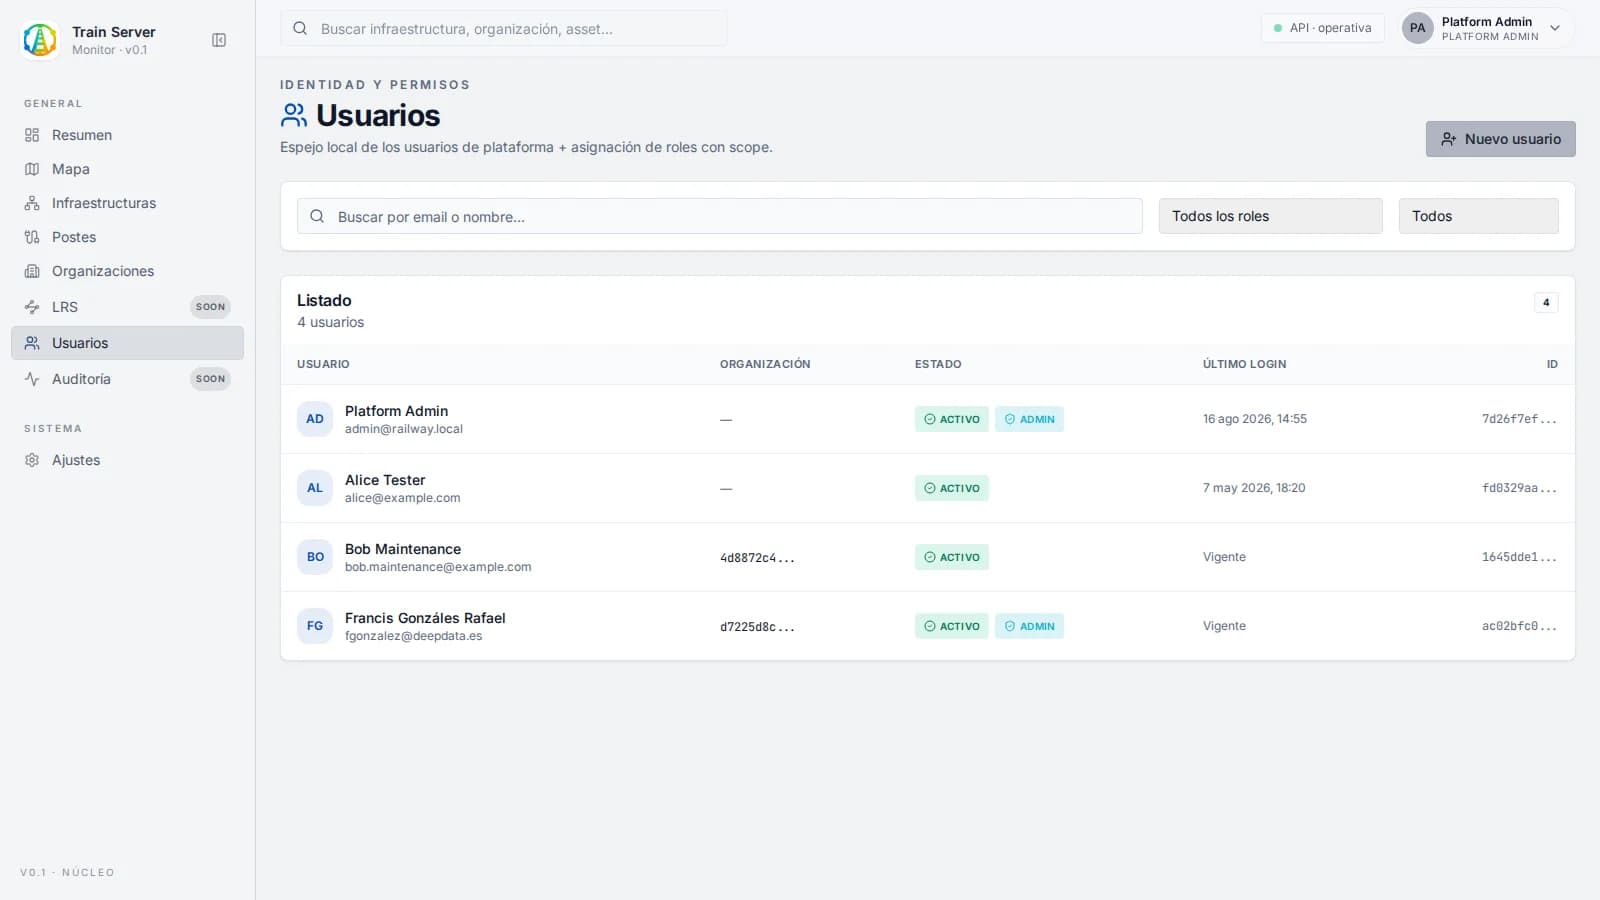
Task: Expand the Platform Admin account chevron
Action: click(x=1555, y=28)
